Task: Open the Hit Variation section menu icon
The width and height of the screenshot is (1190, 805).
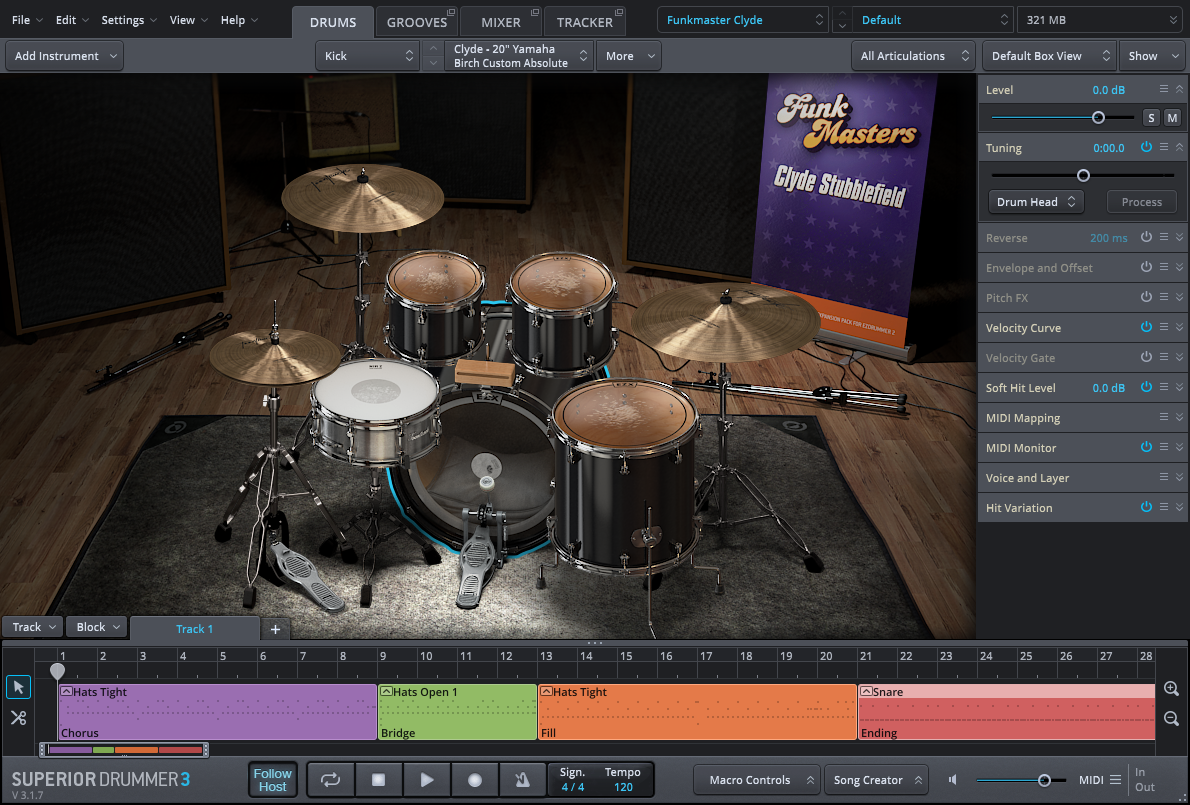Action: [1163, 507]
